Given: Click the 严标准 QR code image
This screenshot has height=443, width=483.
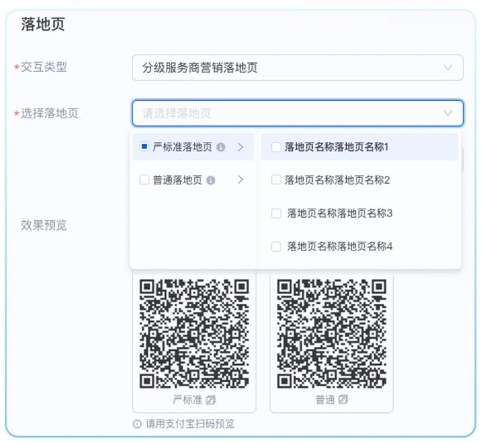Looking at the screenshot, I should click(194, 333).
